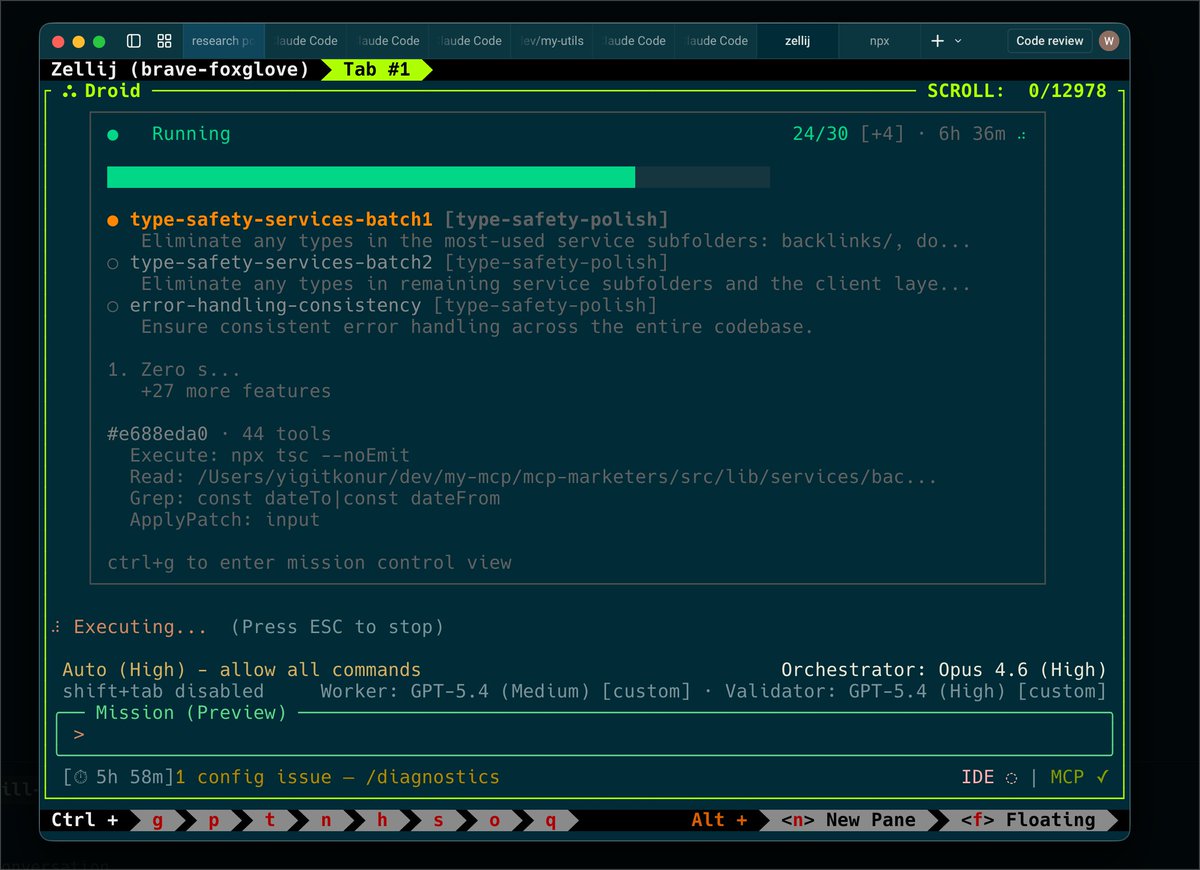The height and width of the screenshot is (870, 1200).
Task: Click the 6h 36m elapsed time
Action: [x=972, y=134]
